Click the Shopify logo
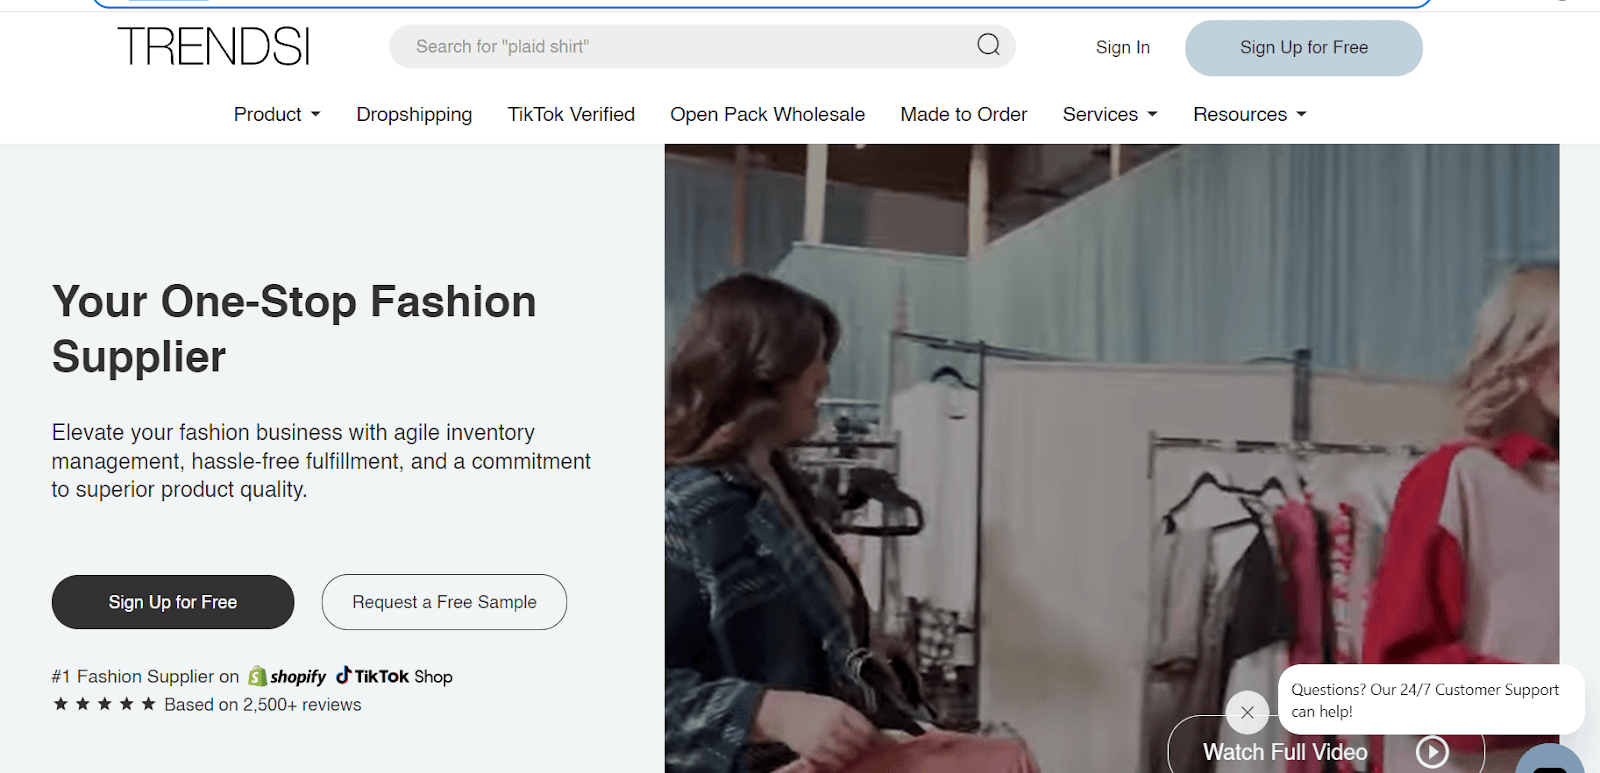 [287, 677]
